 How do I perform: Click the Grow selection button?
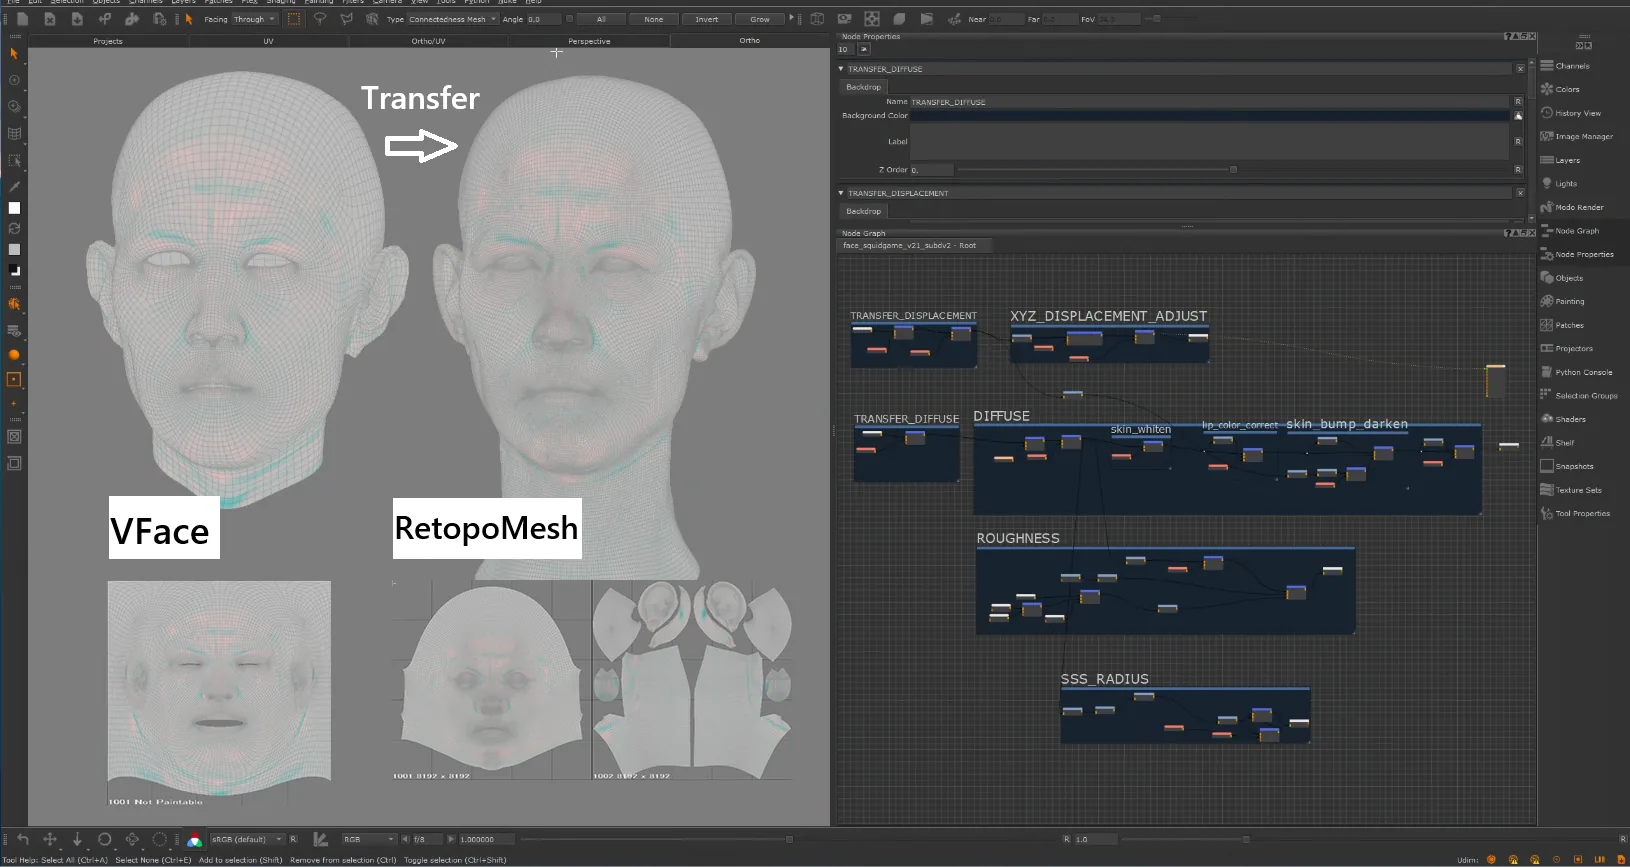click(x=760, y=19)
